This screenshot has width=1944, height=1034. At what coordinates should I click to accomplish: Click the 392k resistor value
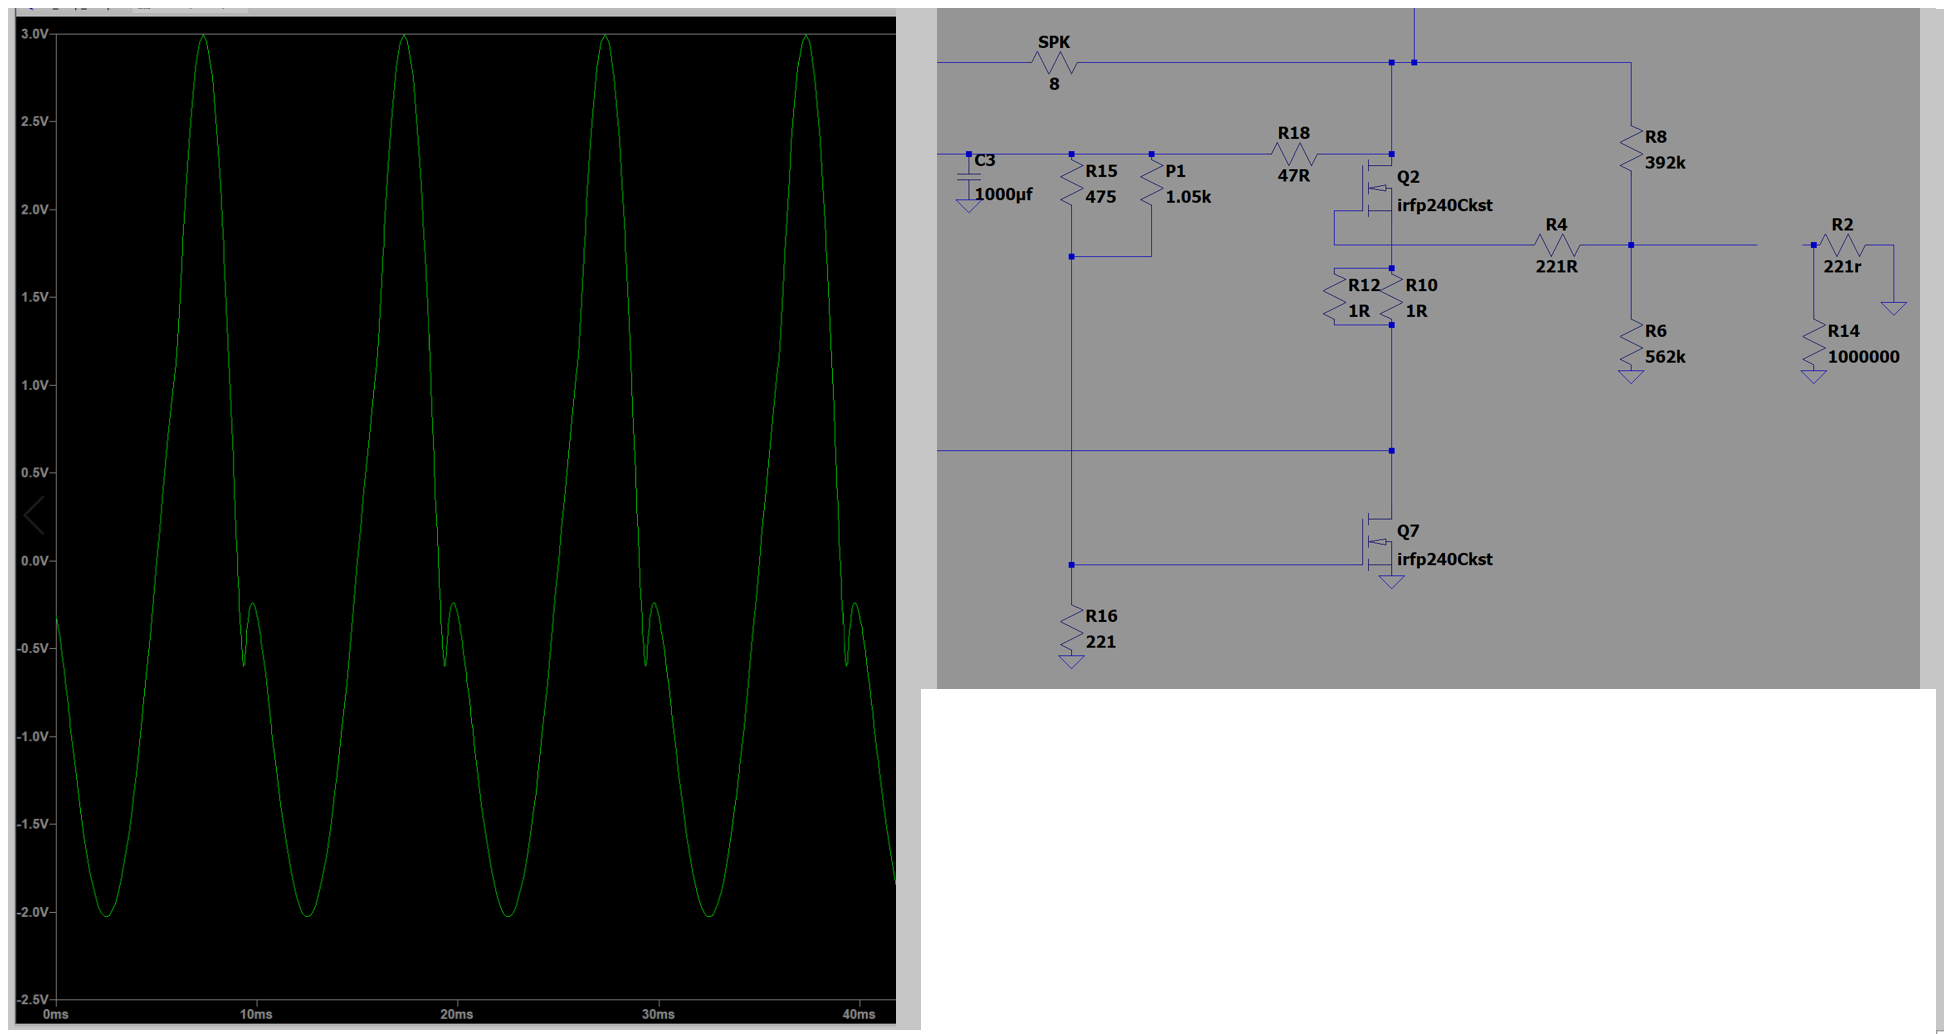(1665, 163)
